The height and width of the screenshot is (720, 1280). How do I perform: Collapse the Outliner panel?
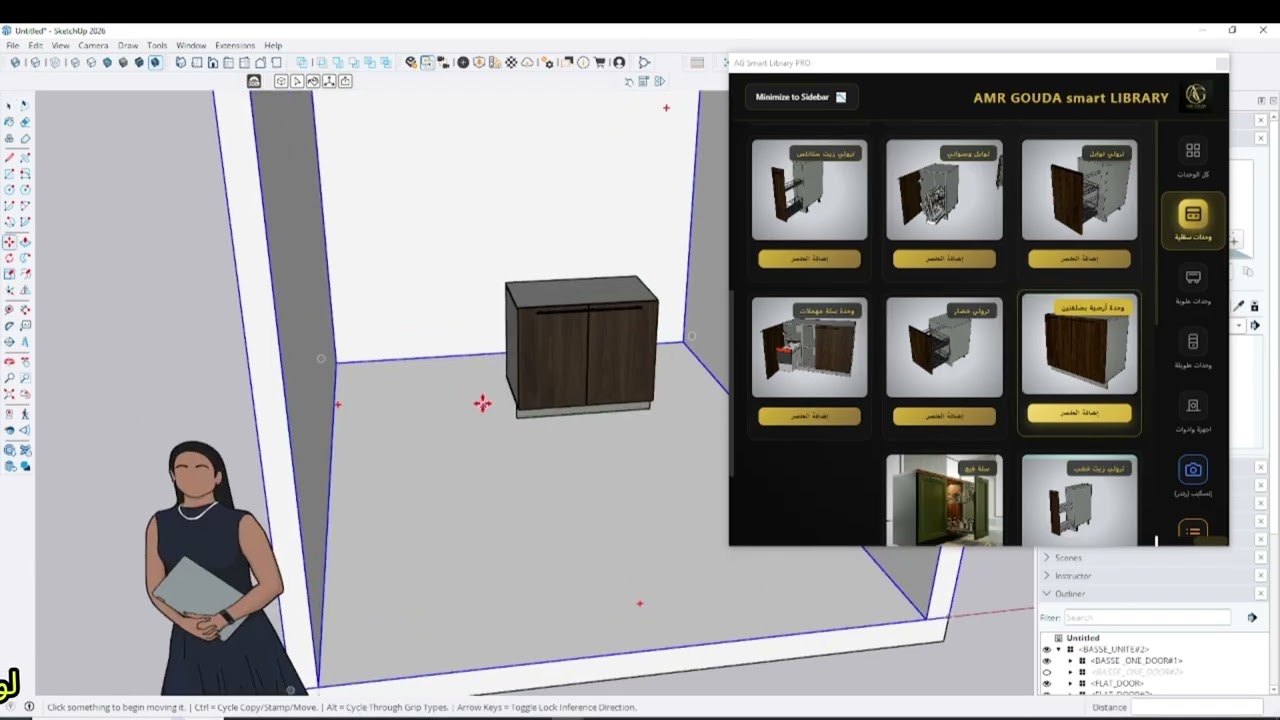[x=1047, y=594]
